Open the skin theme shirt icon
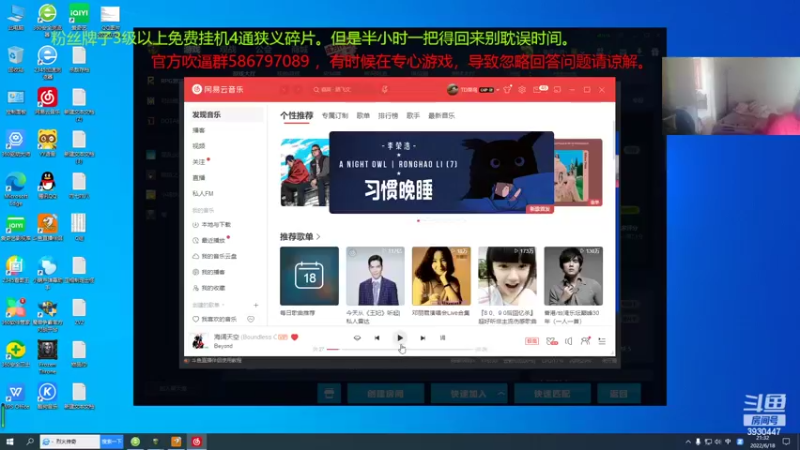800x450 pixels. click(507, 89)
